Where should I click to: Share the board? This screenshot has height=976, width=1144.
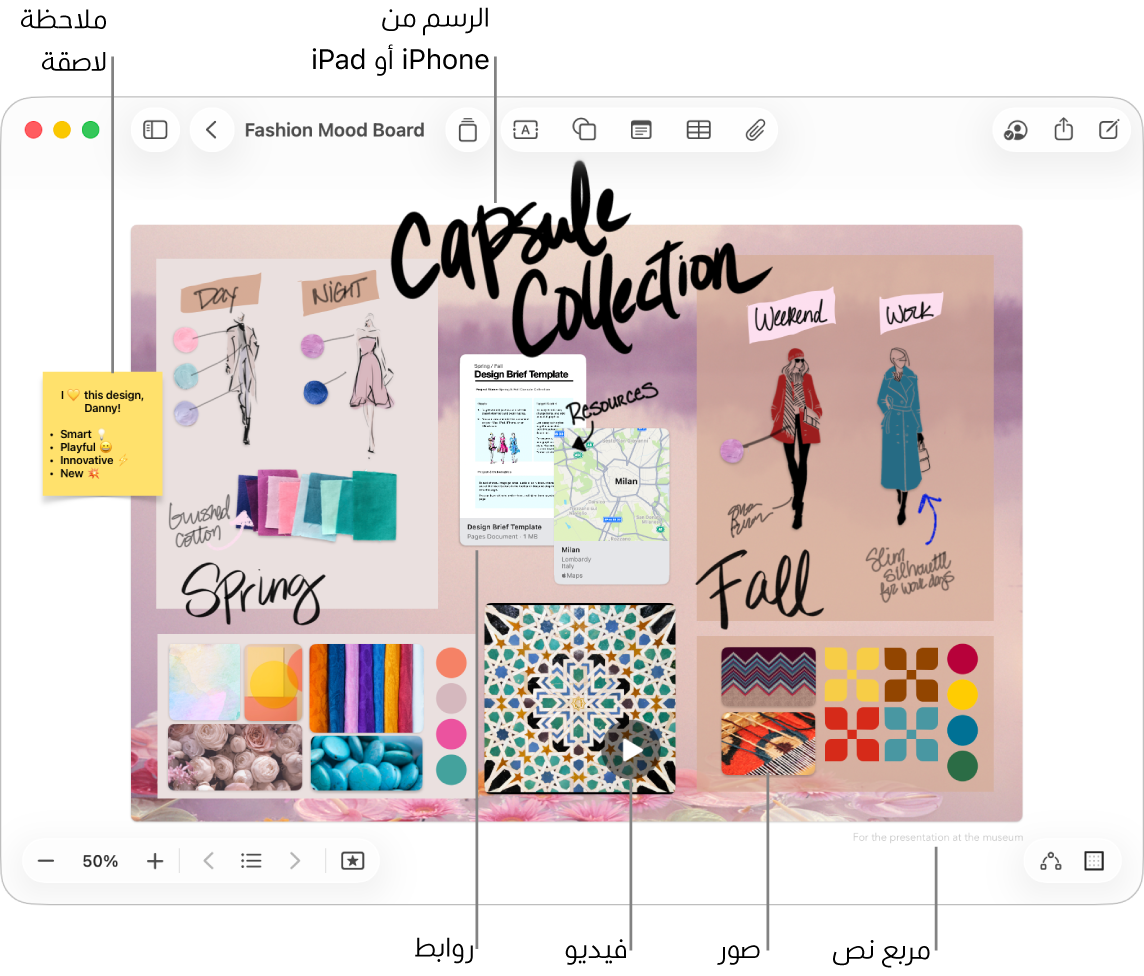pos(1062,129)
